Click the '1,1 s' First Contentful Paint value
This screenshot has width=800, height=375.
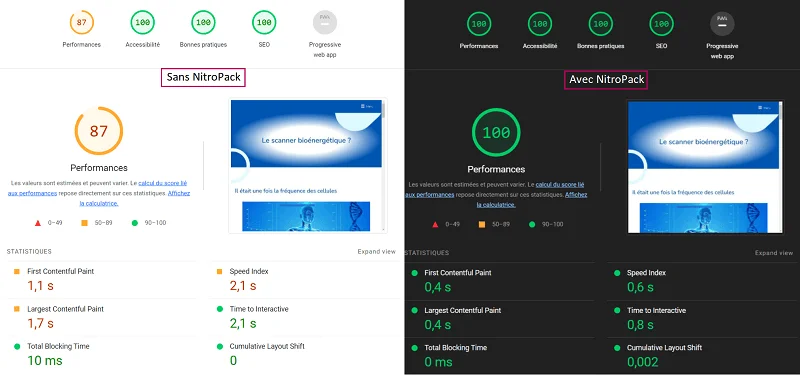[x=40, y=286]
